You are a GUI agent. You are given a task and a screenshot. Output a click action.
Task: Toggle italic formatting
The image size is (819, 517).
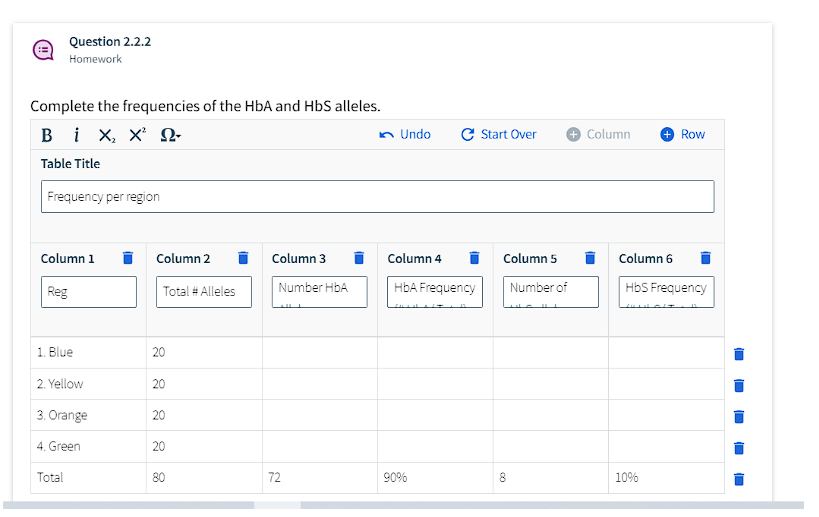click(76, 135)
